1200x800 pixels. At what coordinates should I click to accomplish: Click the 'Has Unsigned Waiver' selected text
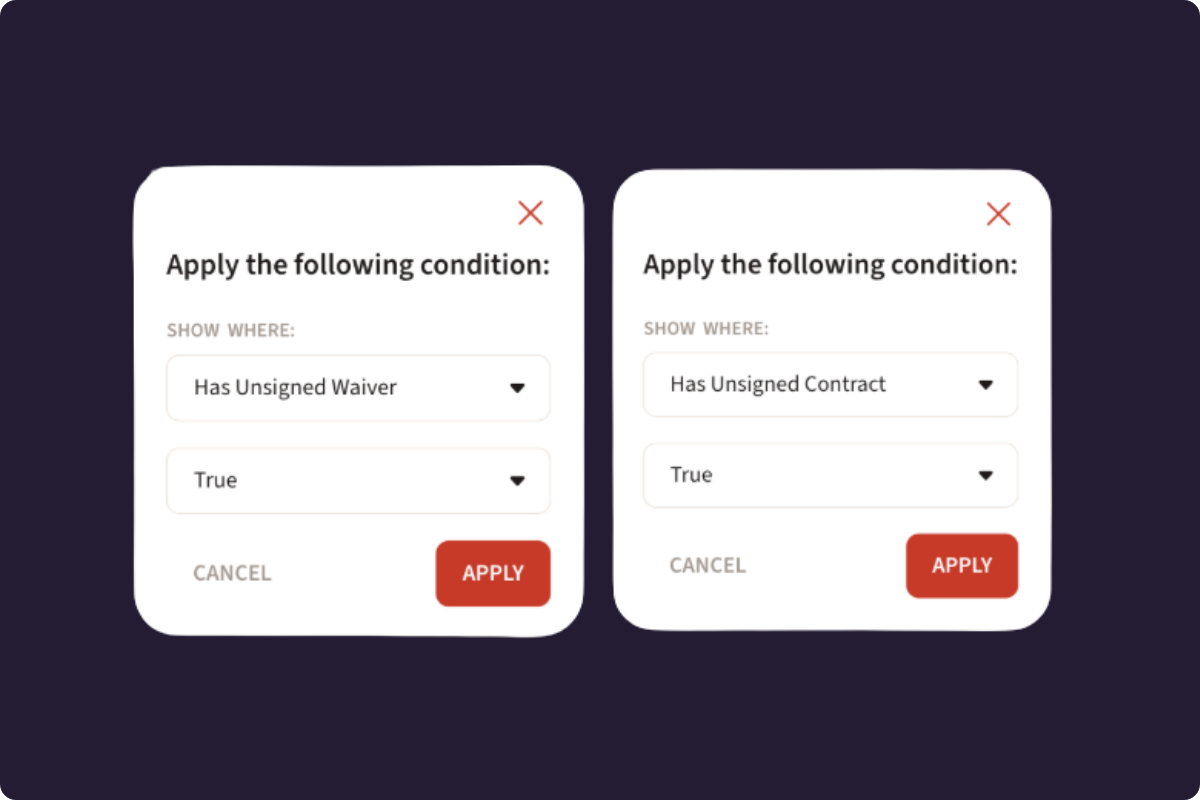295,388
